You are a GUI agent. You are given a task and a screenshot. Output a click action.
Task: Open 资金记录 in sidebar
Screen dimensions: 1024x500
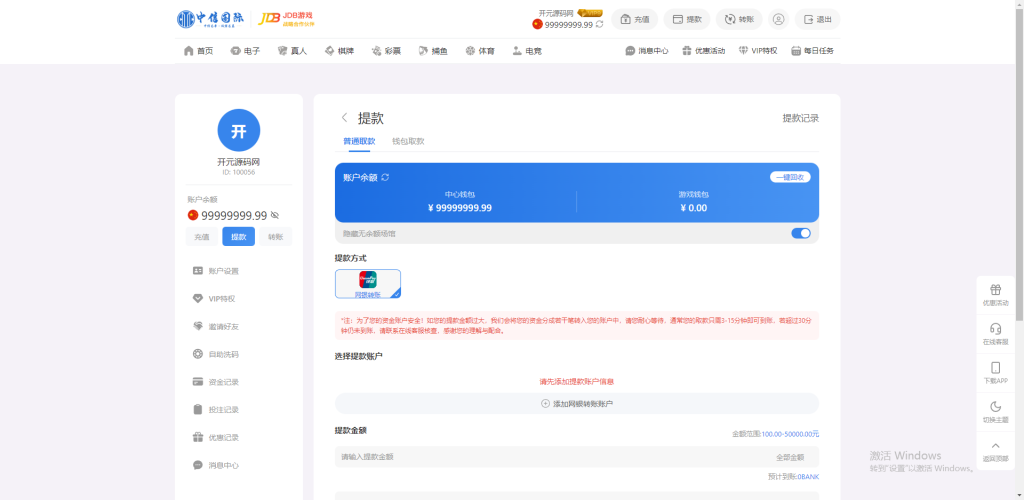(216, 382)
